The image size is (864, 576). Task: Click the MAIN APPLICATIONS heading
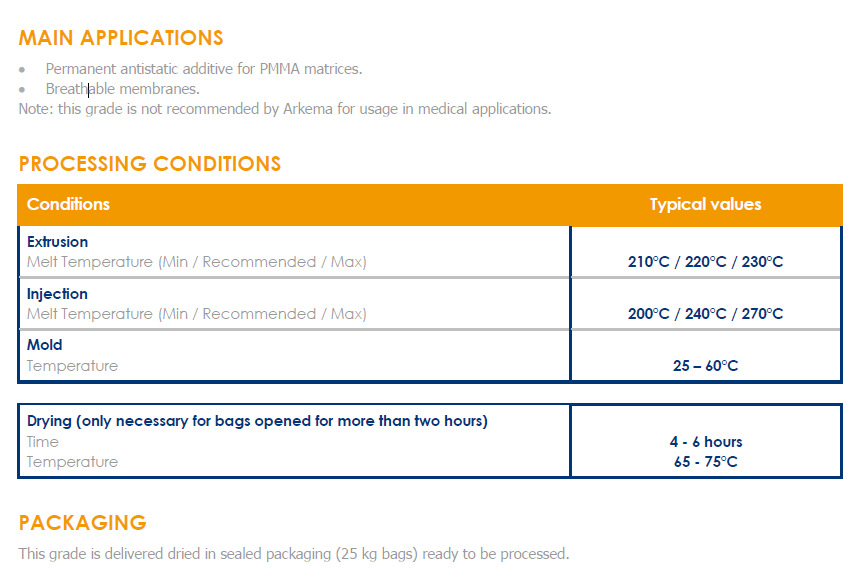click(x=121, y=38)
